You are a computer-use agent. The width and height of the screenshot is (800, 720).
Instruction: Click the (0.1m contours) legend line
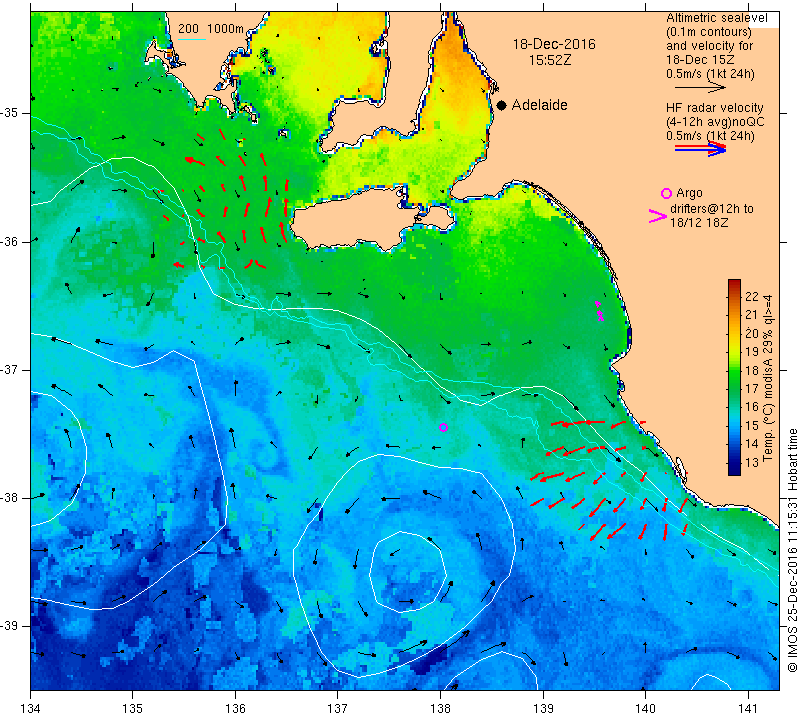pyautogui.click(x=709, y=32)
